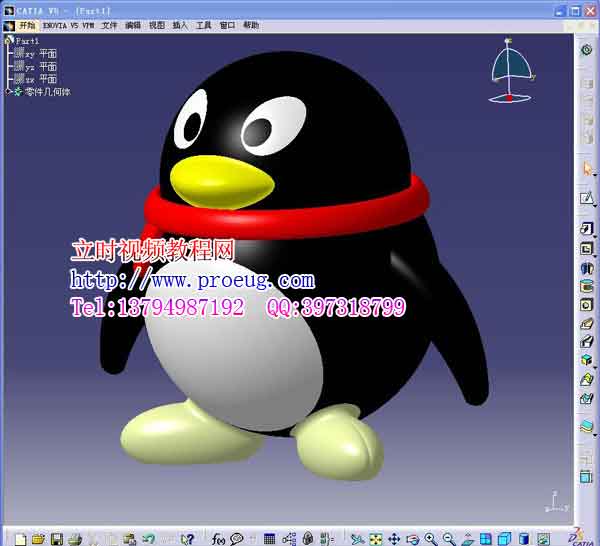This screenshot has height=546, width=600.
Task: Fit all in view icon
Action: tap(376, 539)
